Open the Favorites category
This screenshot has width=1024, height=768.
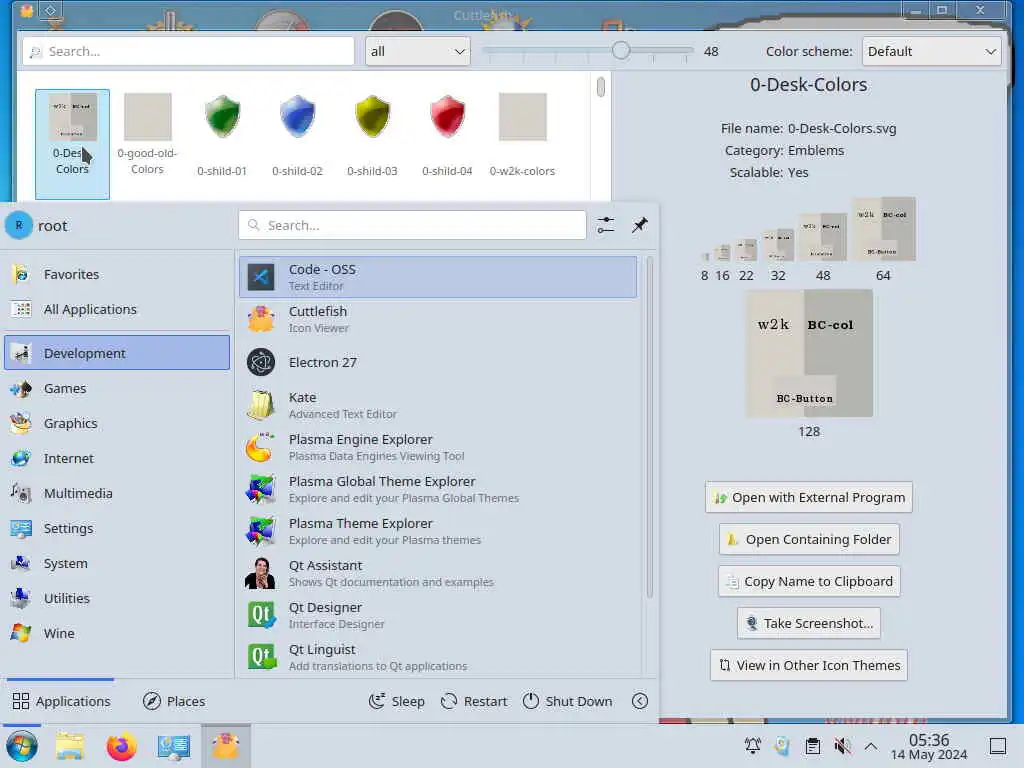coord(117,274)
